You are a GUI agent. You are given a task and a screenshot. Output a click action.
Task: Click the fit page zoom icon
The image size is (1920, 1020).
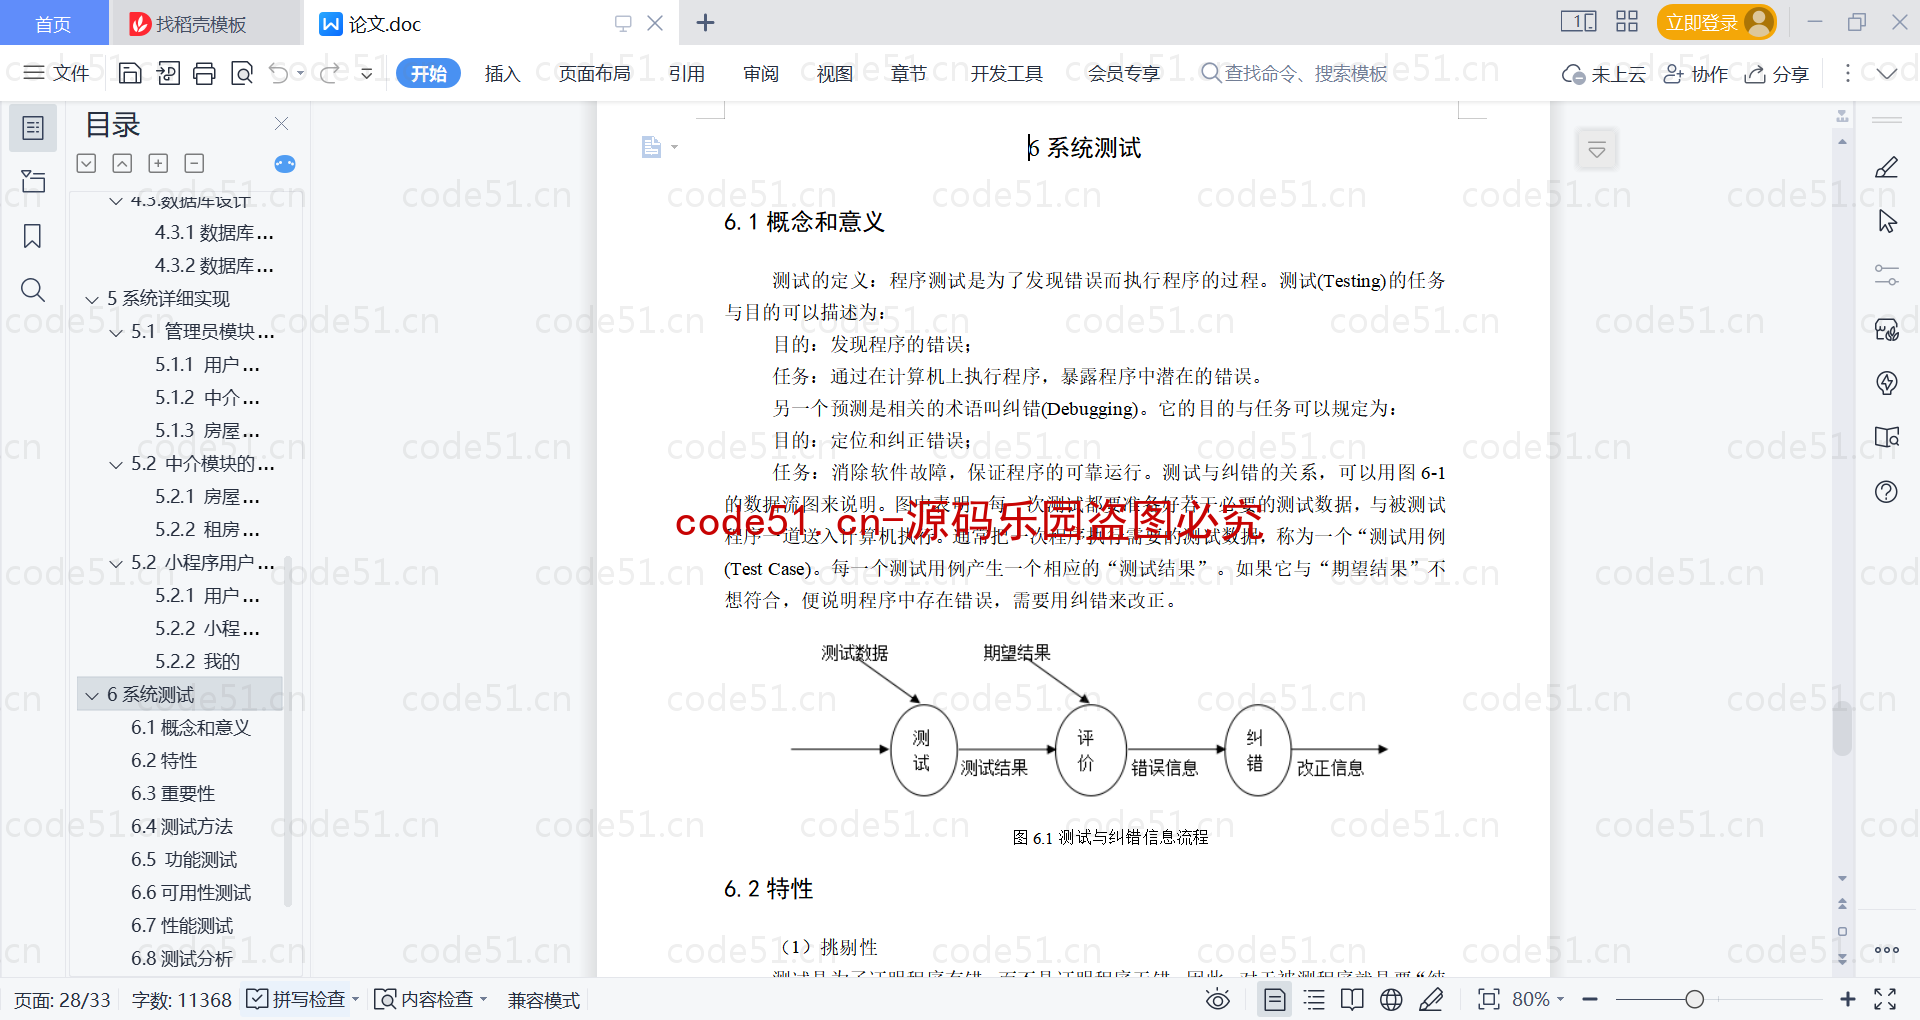(1489, 999)
